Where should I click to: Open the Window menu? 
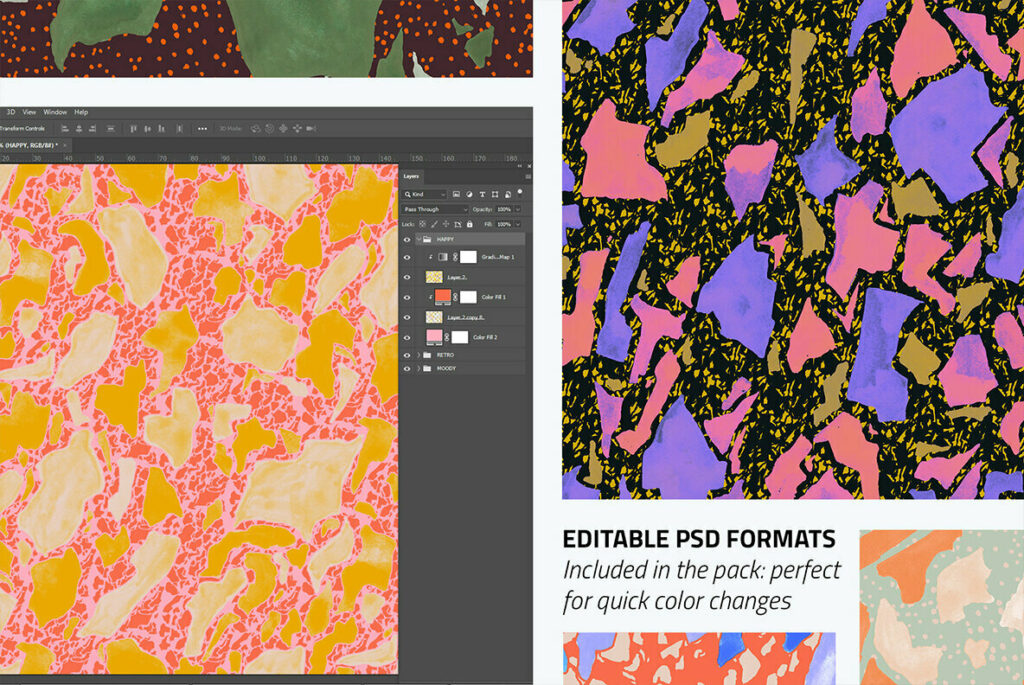pyautogui.click(x=55, y=112)
